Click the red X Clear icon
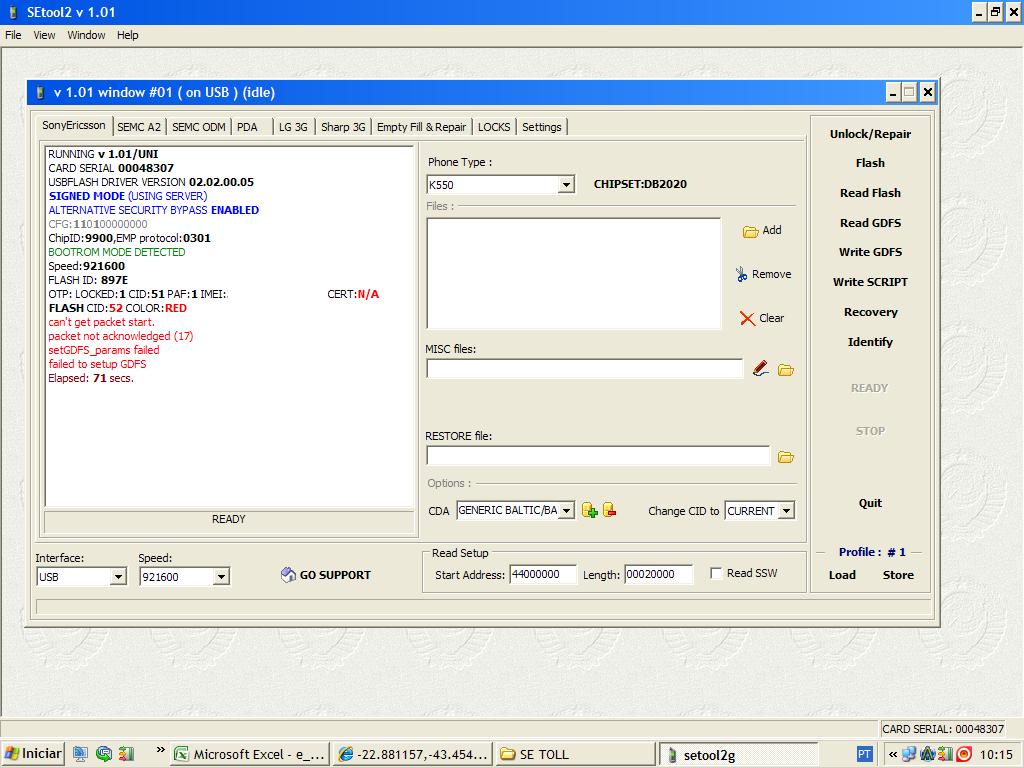Image resolution: width=1024 pixels, height=768 pixels. (747, 318)
